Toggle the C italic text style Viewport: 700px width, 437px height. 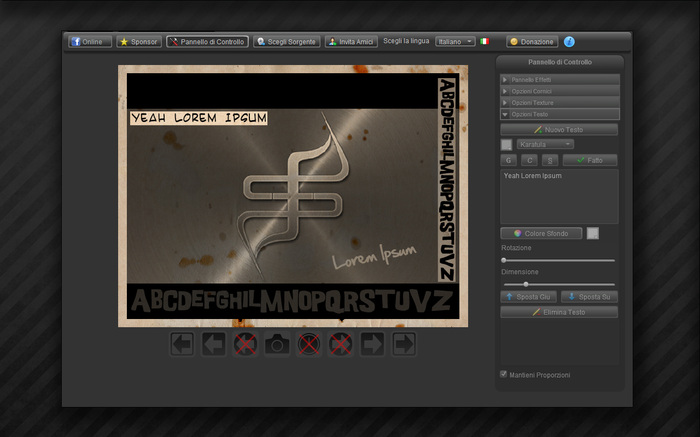coord(529,160)
